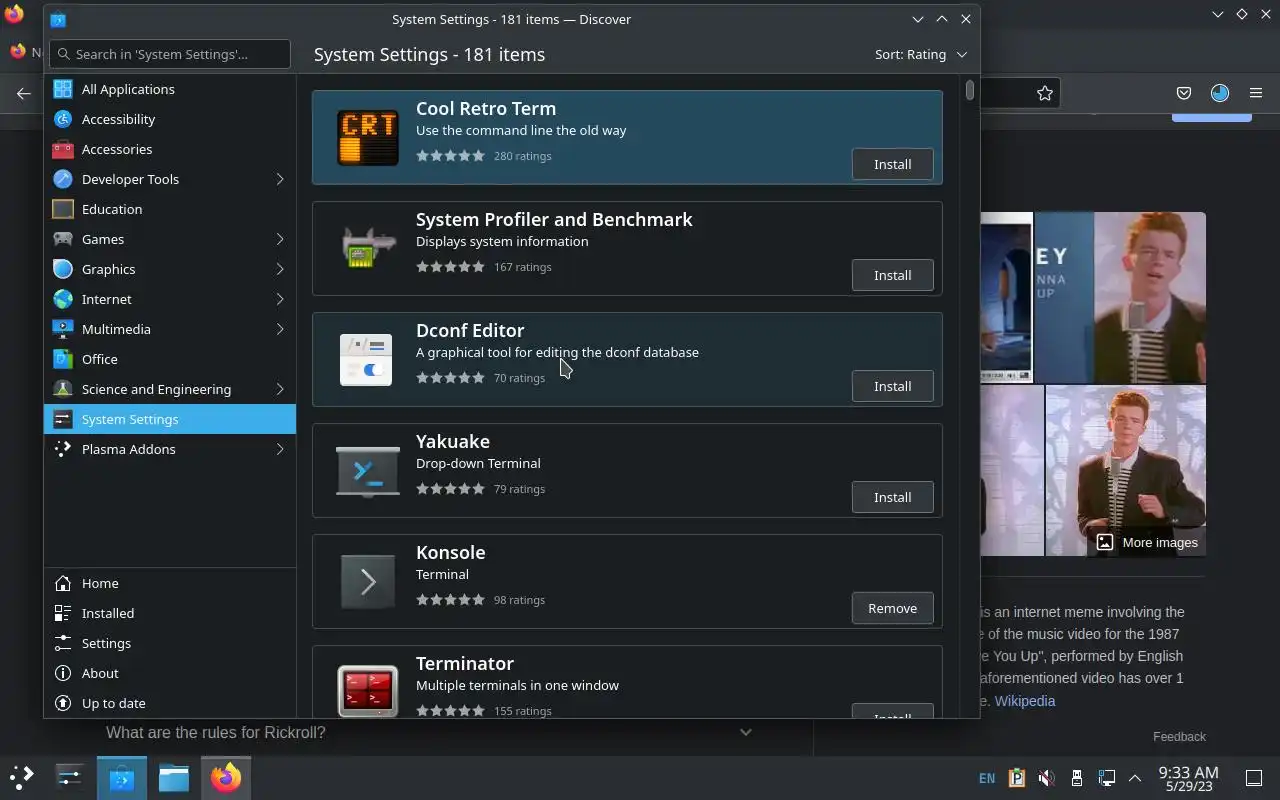Viewport: 1280px width, 800px height.
Task: Expand the Rickroll rules question in Firefox
Action: 745,732
